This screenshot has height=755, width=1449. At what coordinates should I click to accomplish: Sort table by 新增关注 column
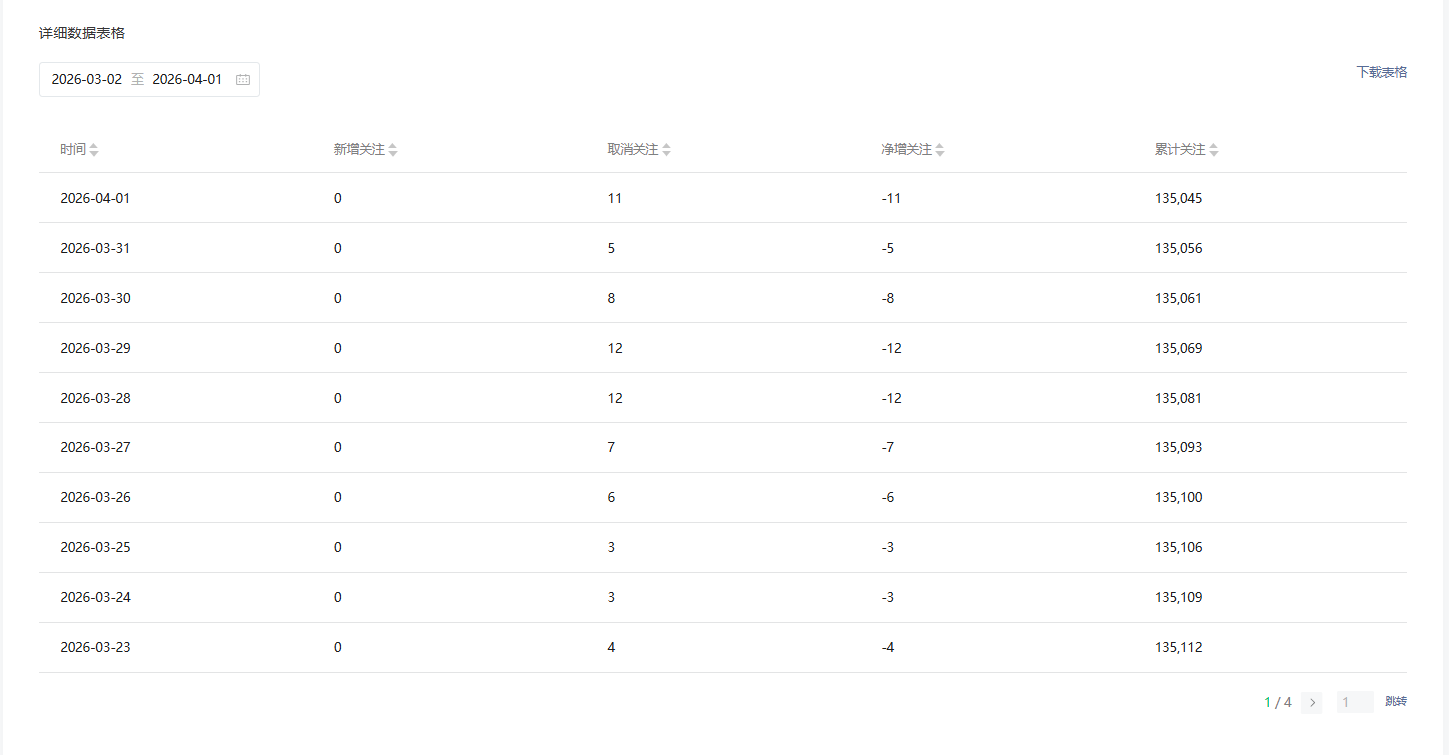[x=393, y=150]
